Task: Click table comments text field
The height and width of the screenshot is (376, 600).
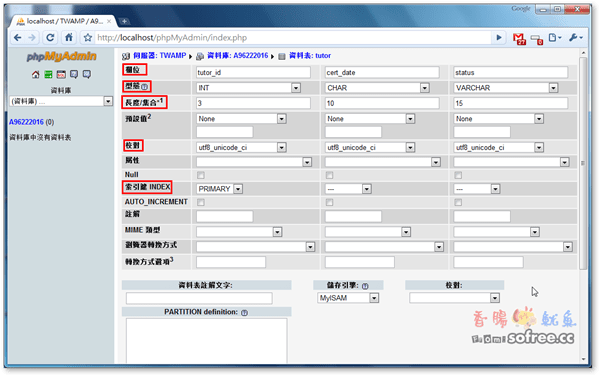Action: point(199,298)
